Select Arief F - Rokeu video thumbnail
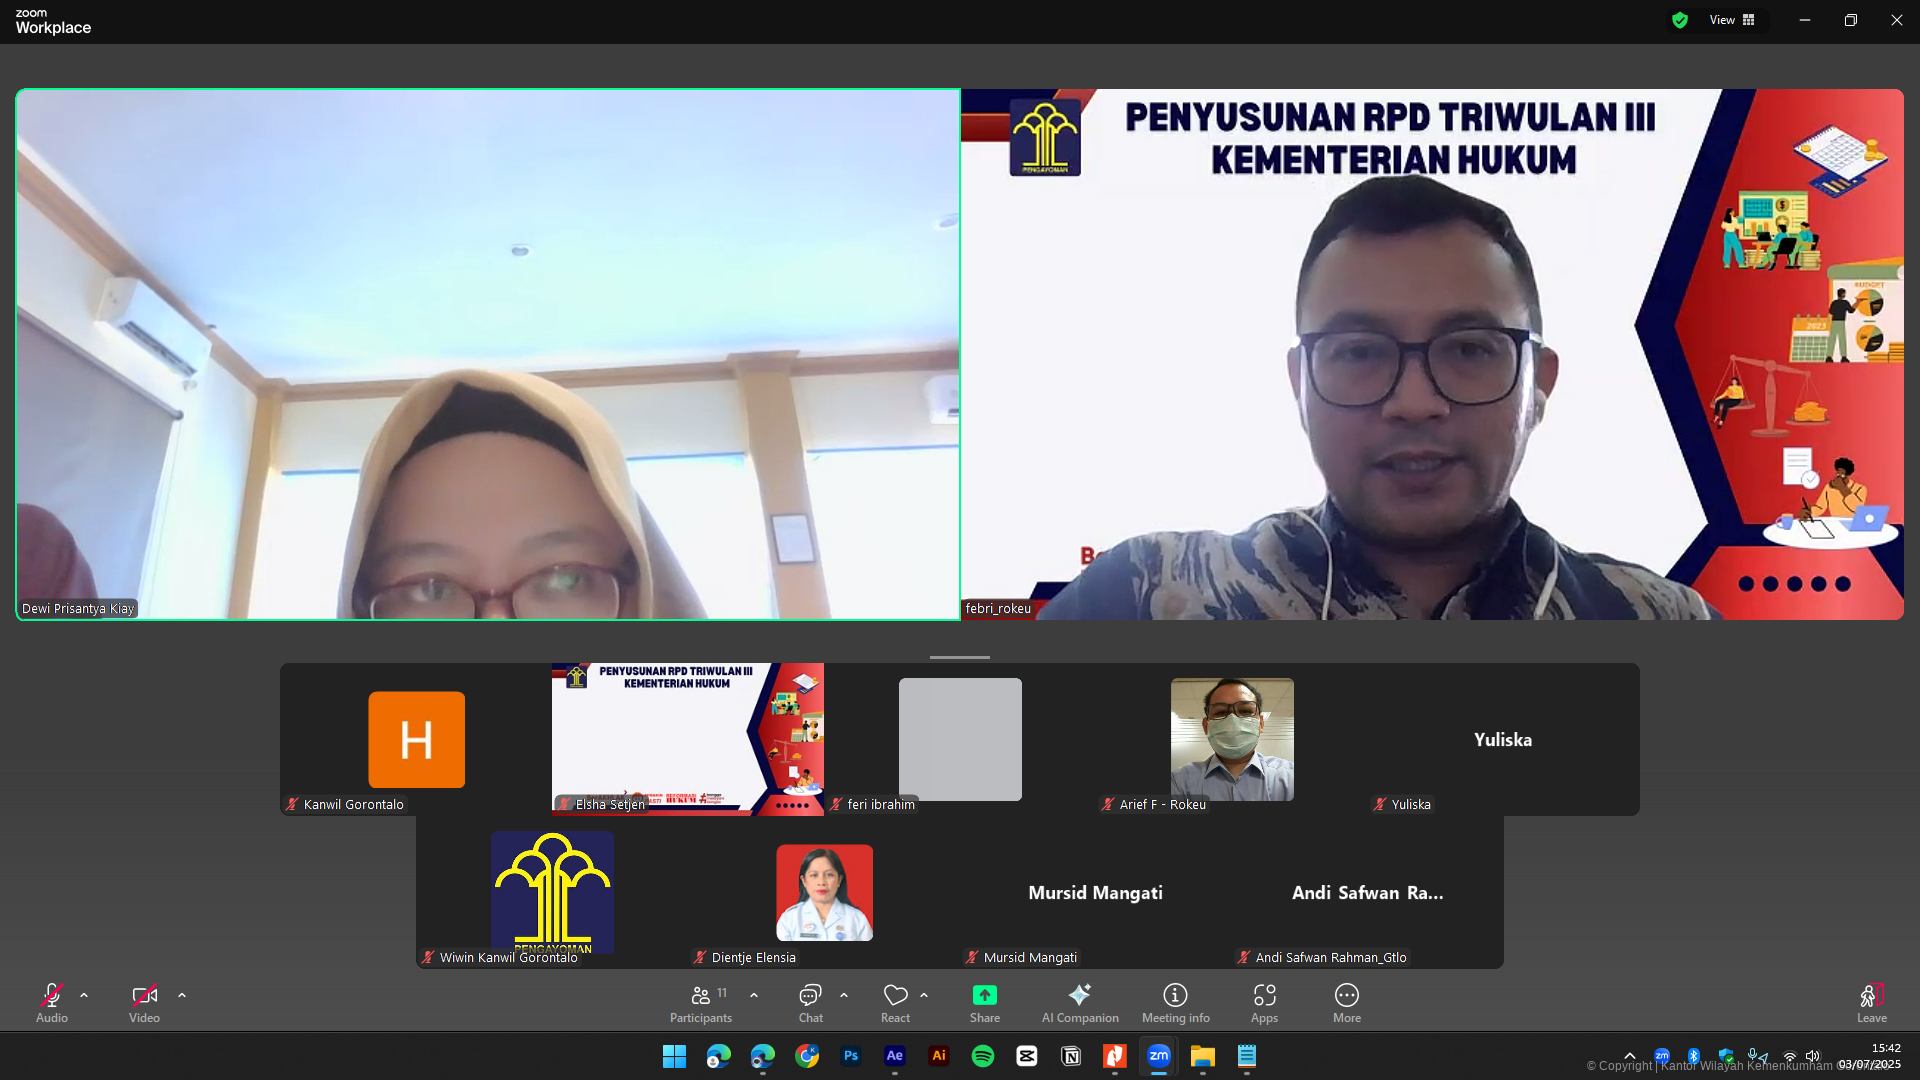 tap(1231, 739)
